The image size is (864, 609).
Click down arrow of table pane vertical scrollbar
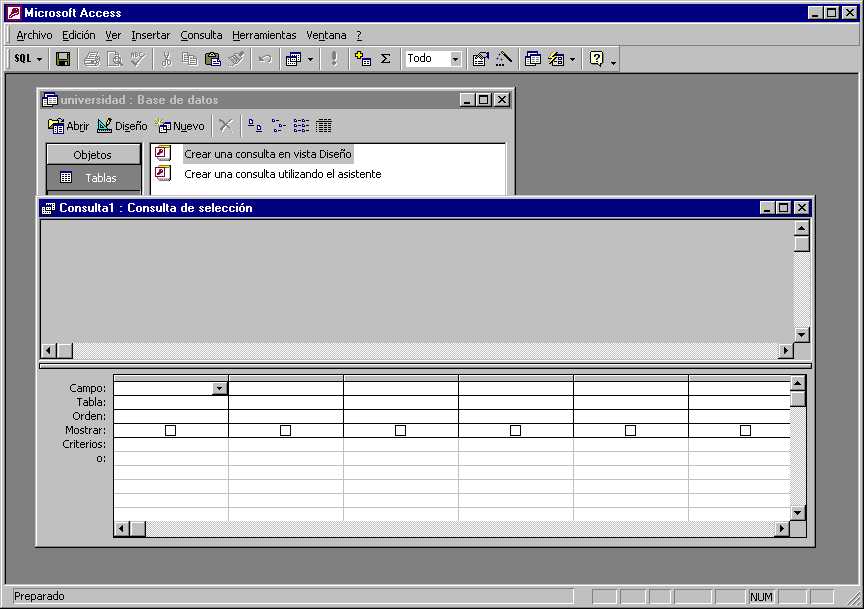point(802,335)
